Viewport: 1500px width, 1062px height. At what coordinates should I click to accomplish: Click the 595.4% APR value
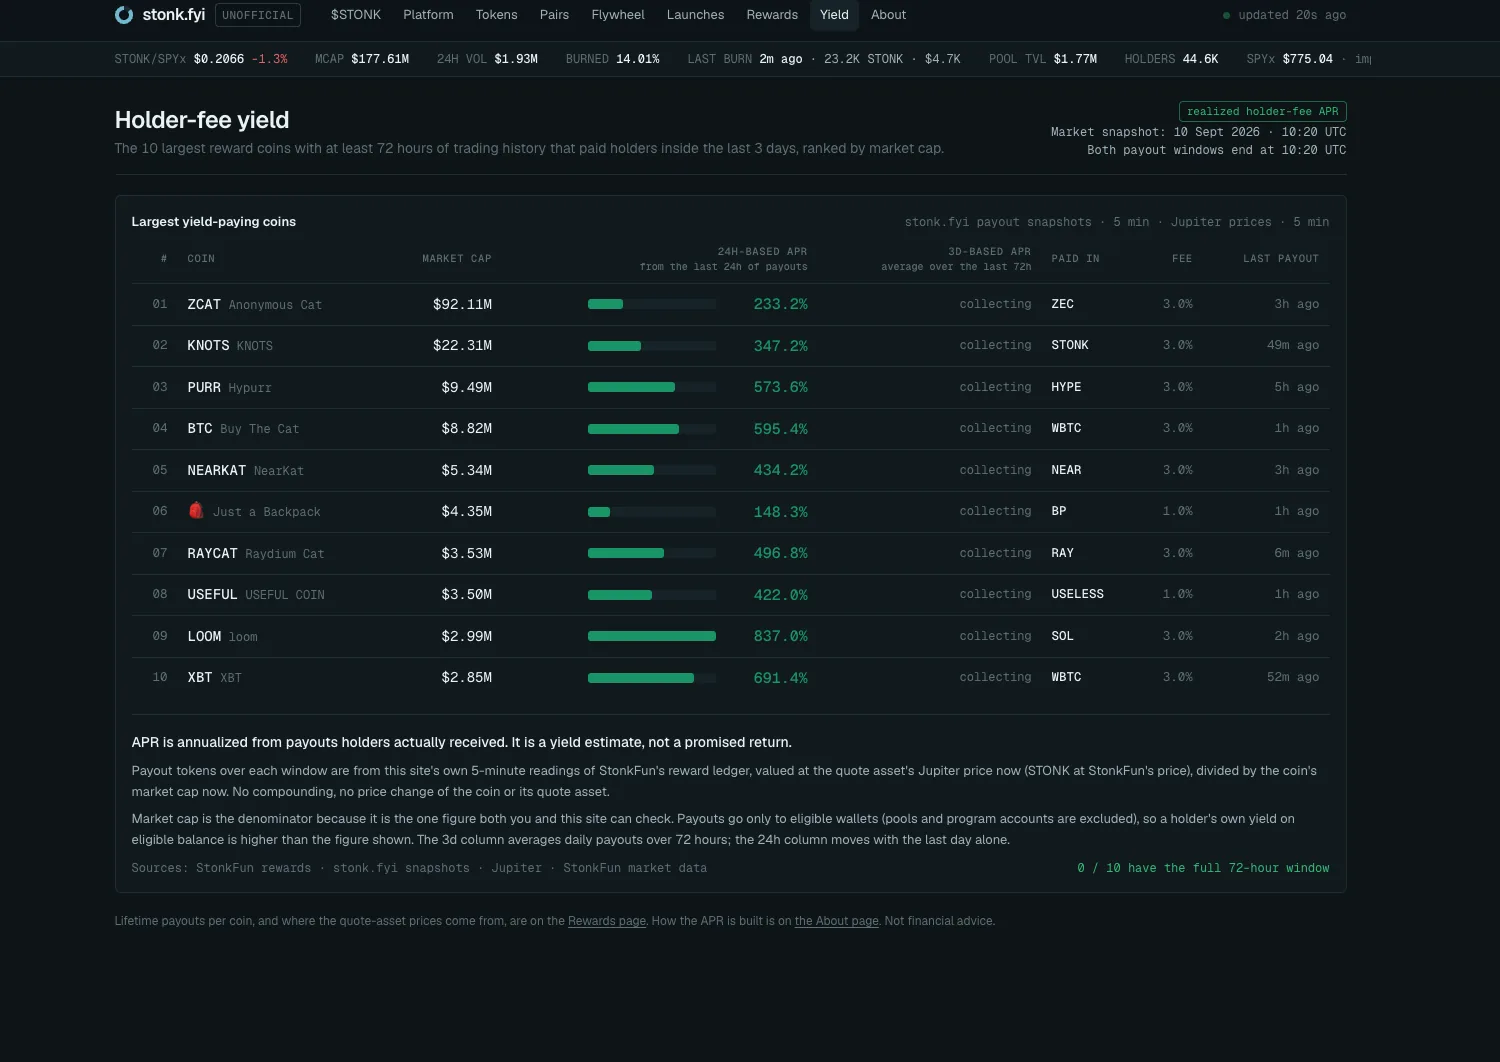click(780, 429)
